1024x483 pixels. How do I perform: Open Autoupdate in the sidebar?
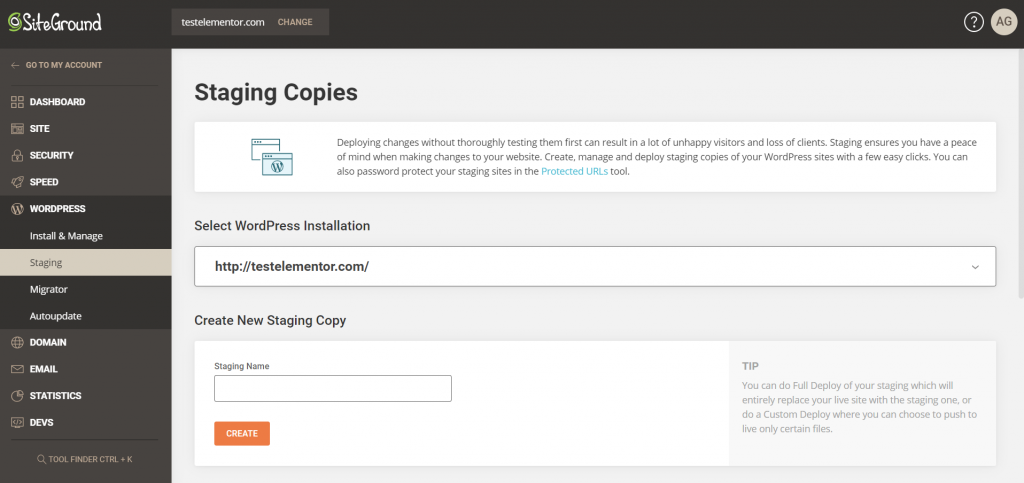(55, 316)
